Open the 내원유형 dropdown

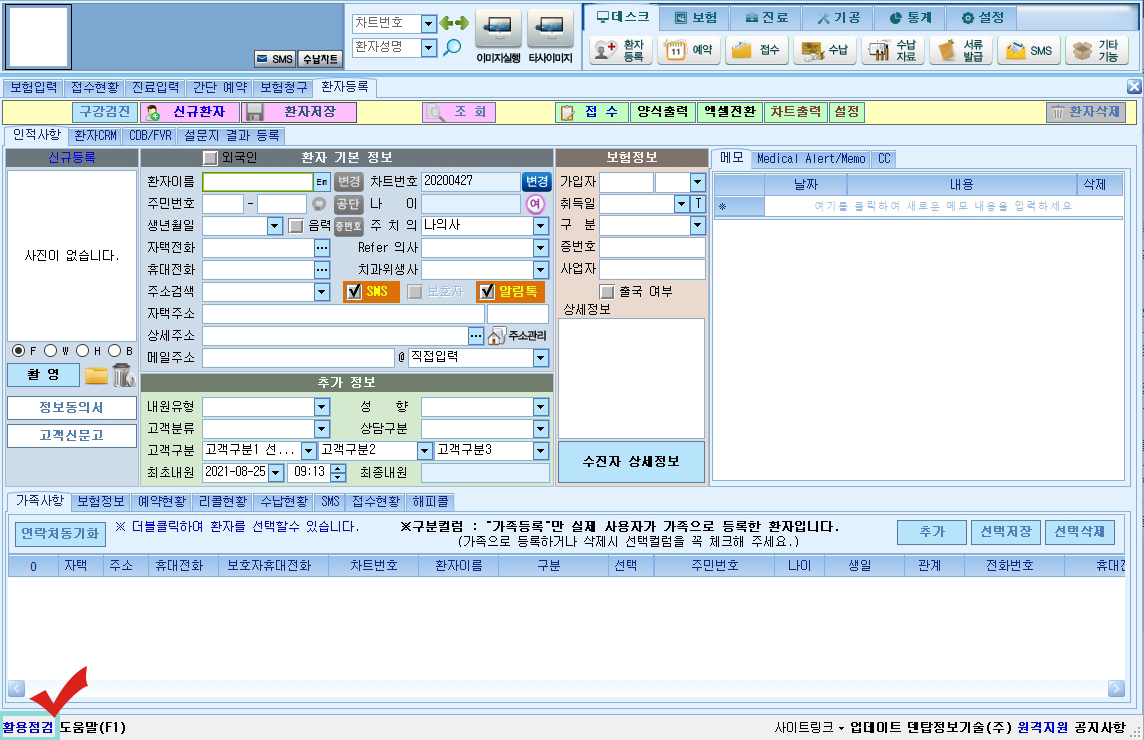point(322,407)
